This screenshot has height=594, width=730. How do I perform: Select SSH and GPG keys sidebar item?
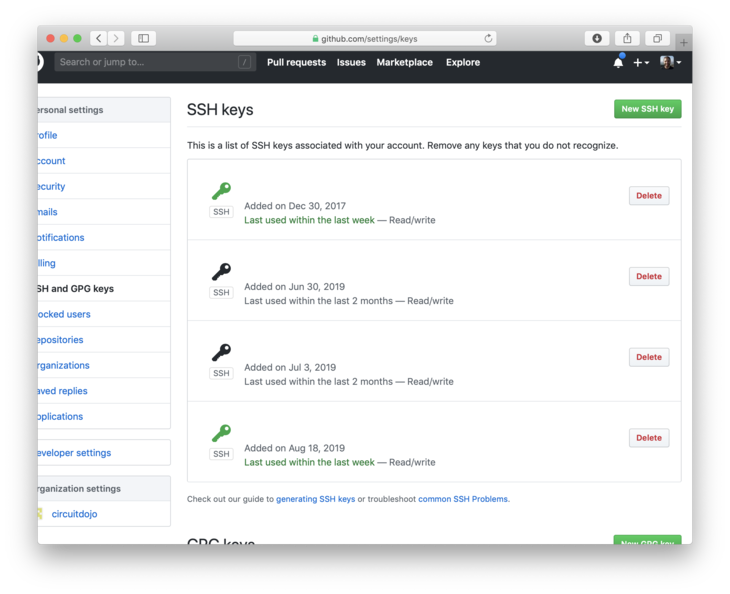coord(104,289)
